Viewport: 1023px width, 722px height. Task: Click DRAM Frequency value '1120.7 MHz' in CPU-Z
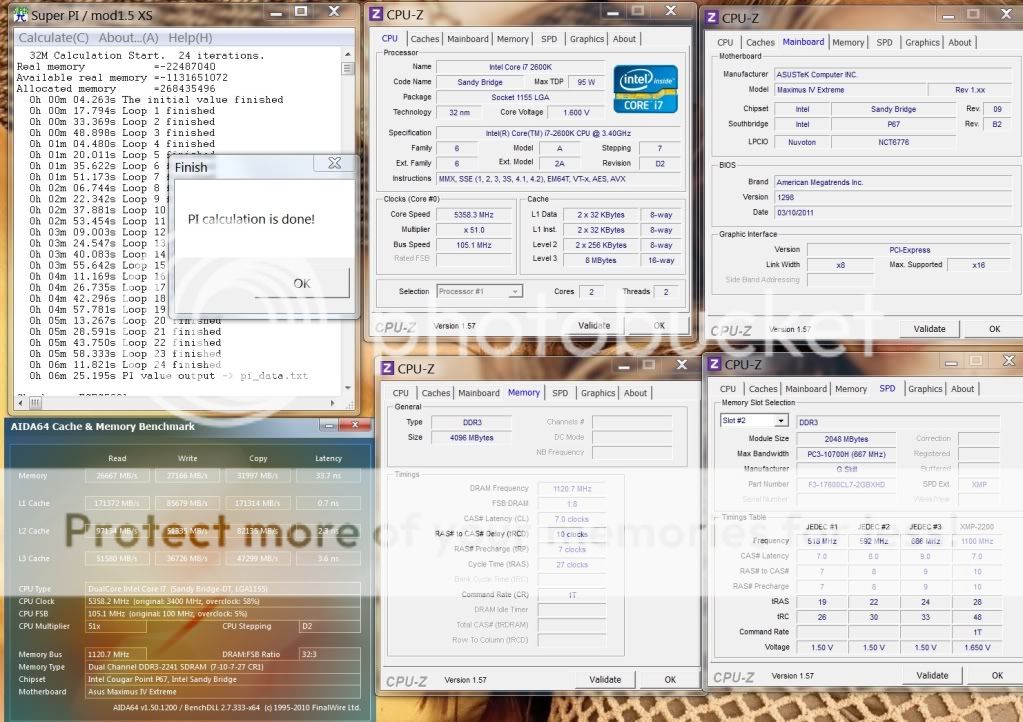tap(572, 489)
